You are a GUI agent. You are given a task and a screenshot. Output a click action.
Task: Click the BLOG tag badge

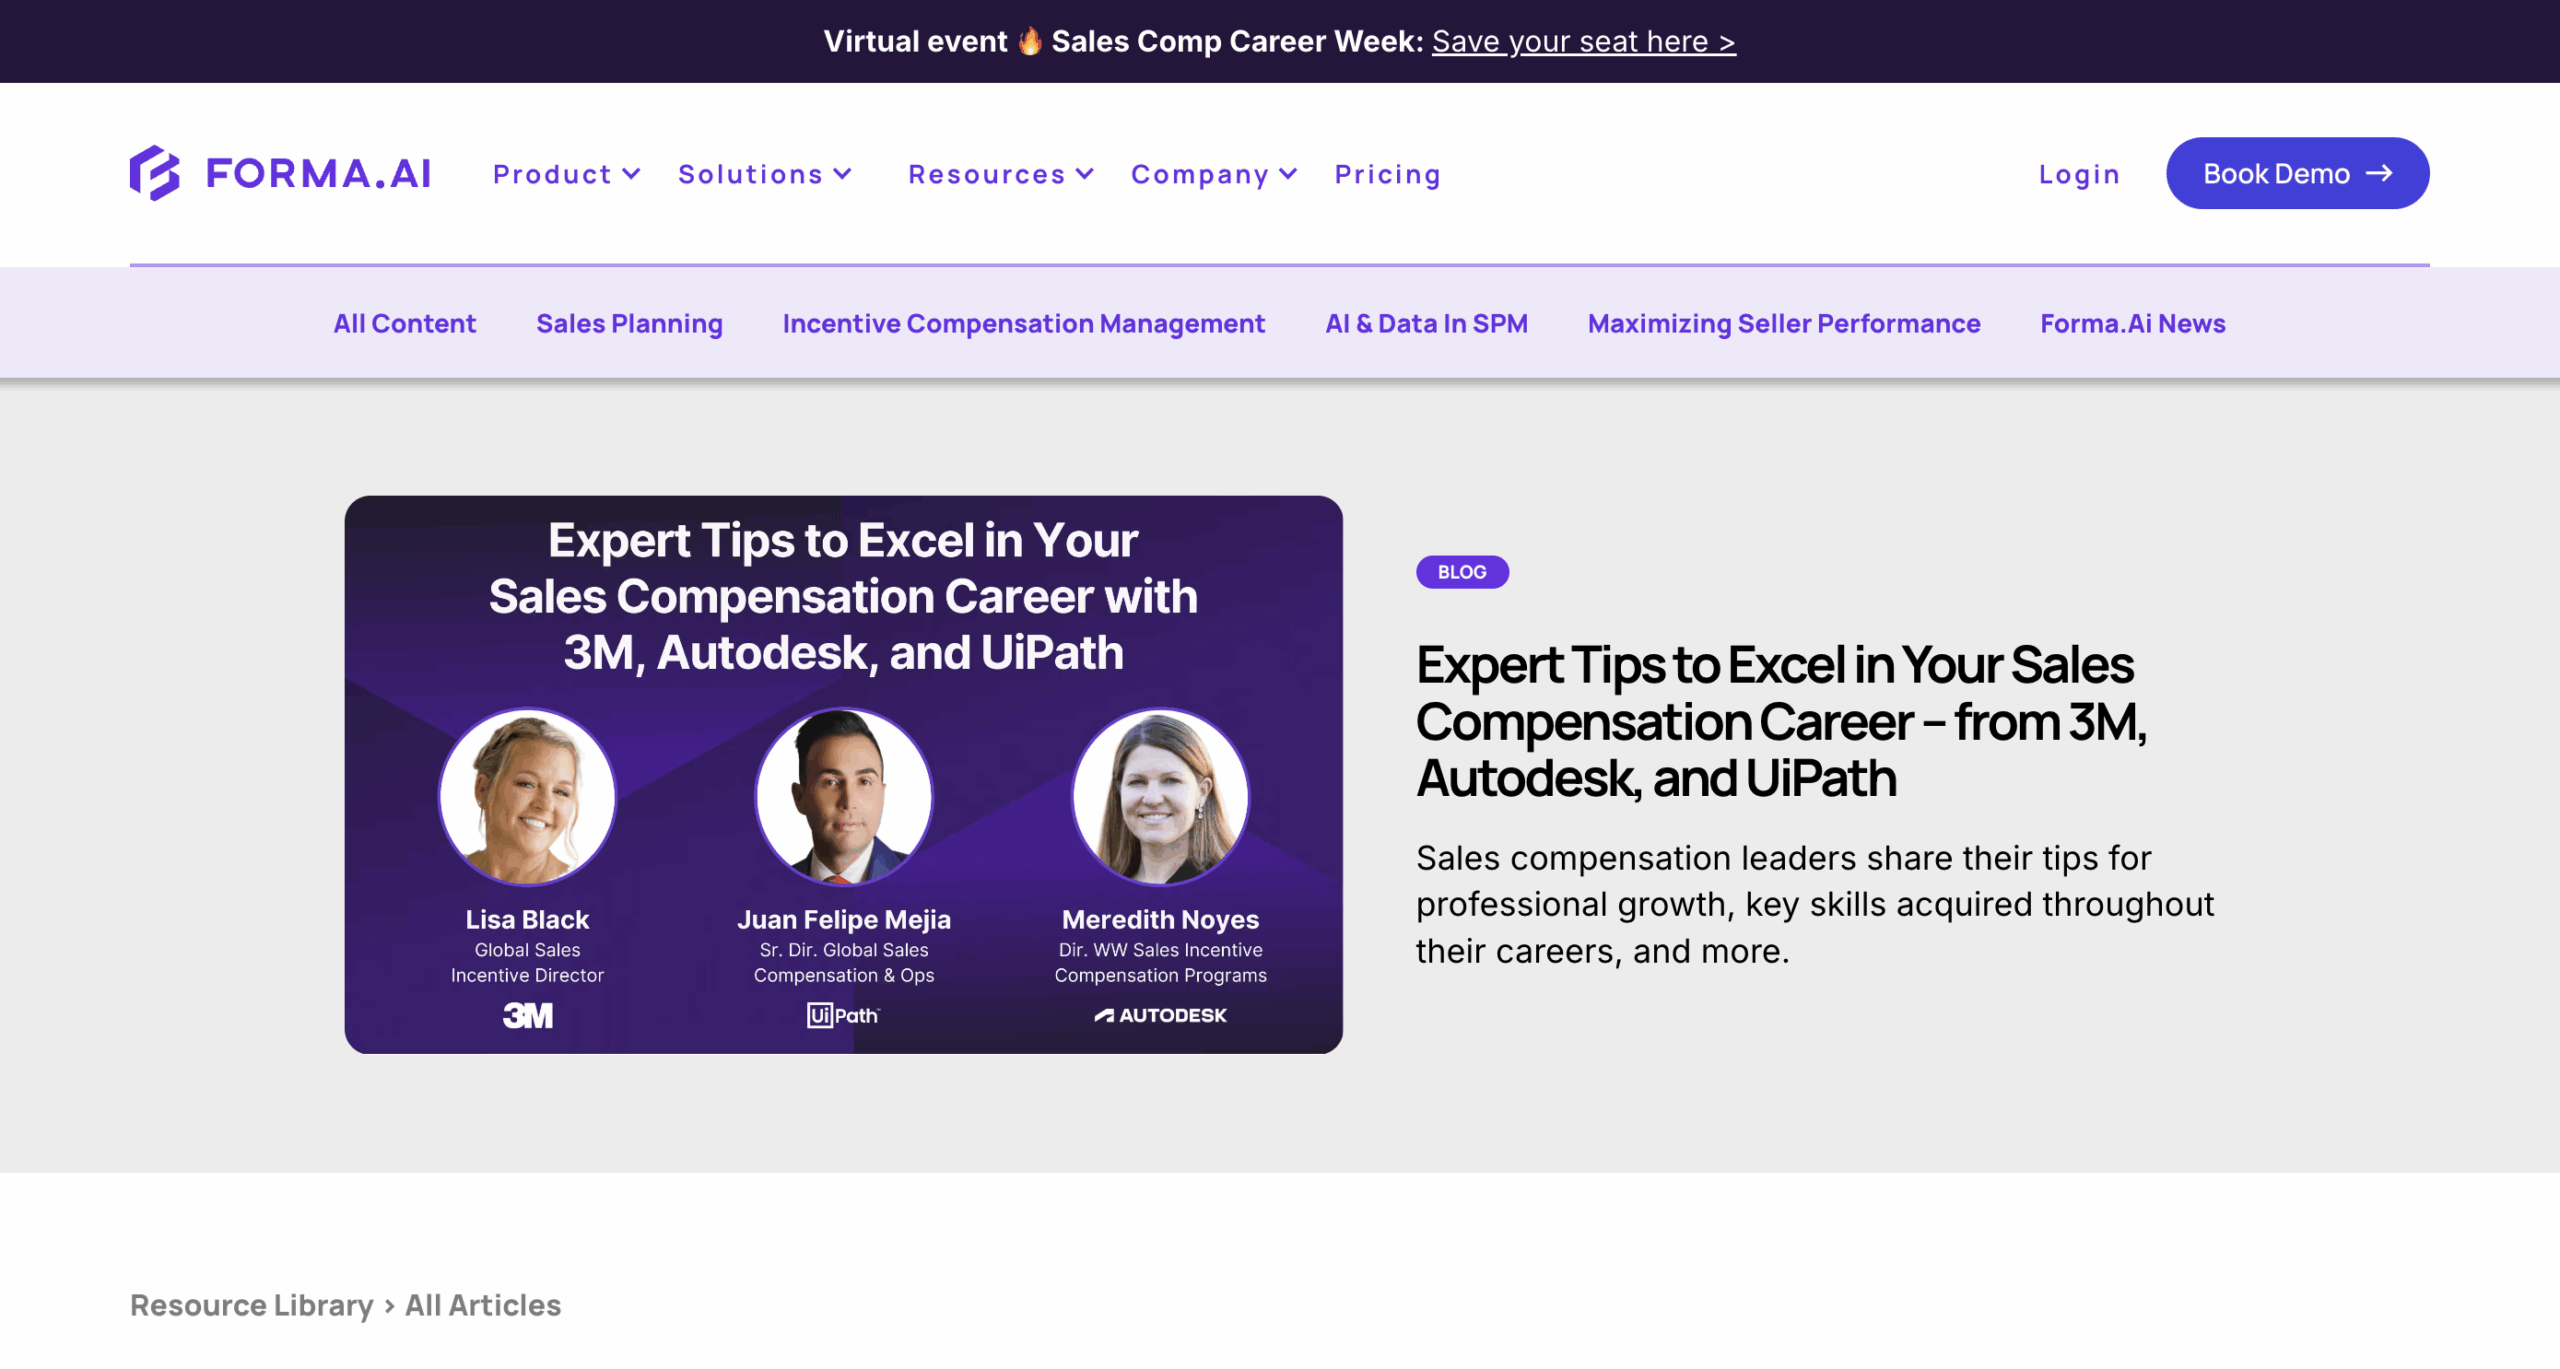coord(1461,572)
